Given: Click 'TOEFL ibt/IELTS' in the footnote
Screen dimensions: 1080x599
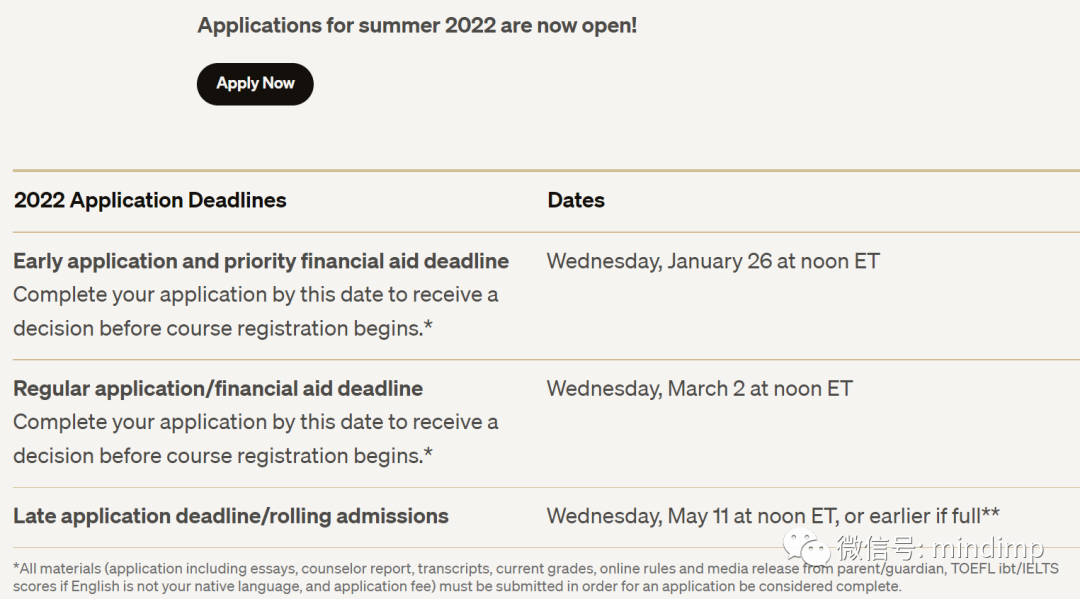Looking at the screenshot, I should click(x=1004, y=569).
